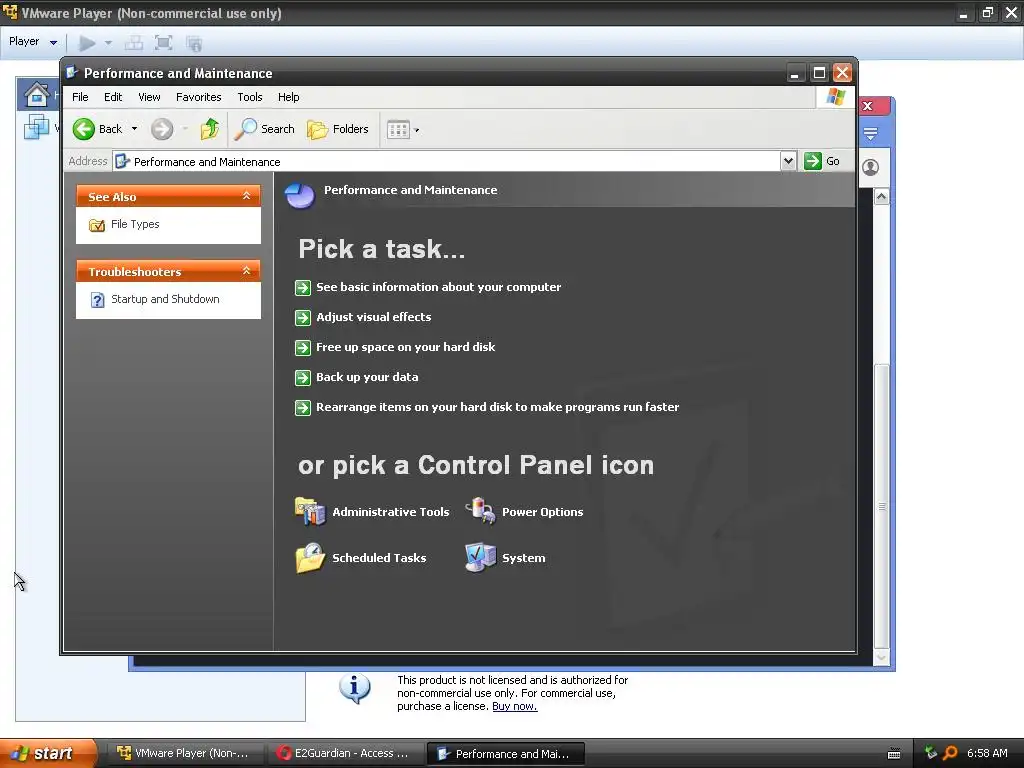1024x768 pixels.
Task: Go up one folder level
Action: 210,129
